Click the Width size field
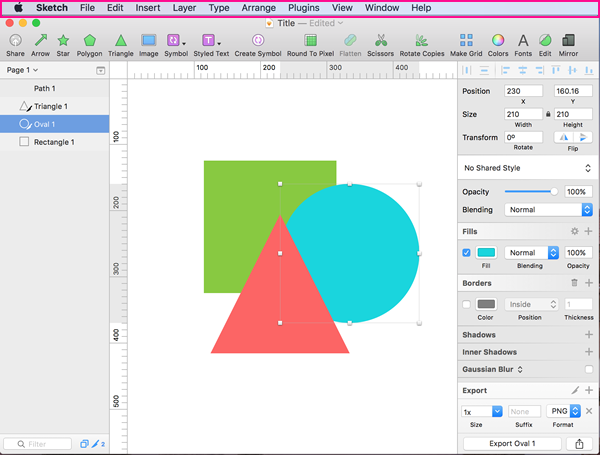Viewport: 600px width, 455px height. tap(523, 114)
